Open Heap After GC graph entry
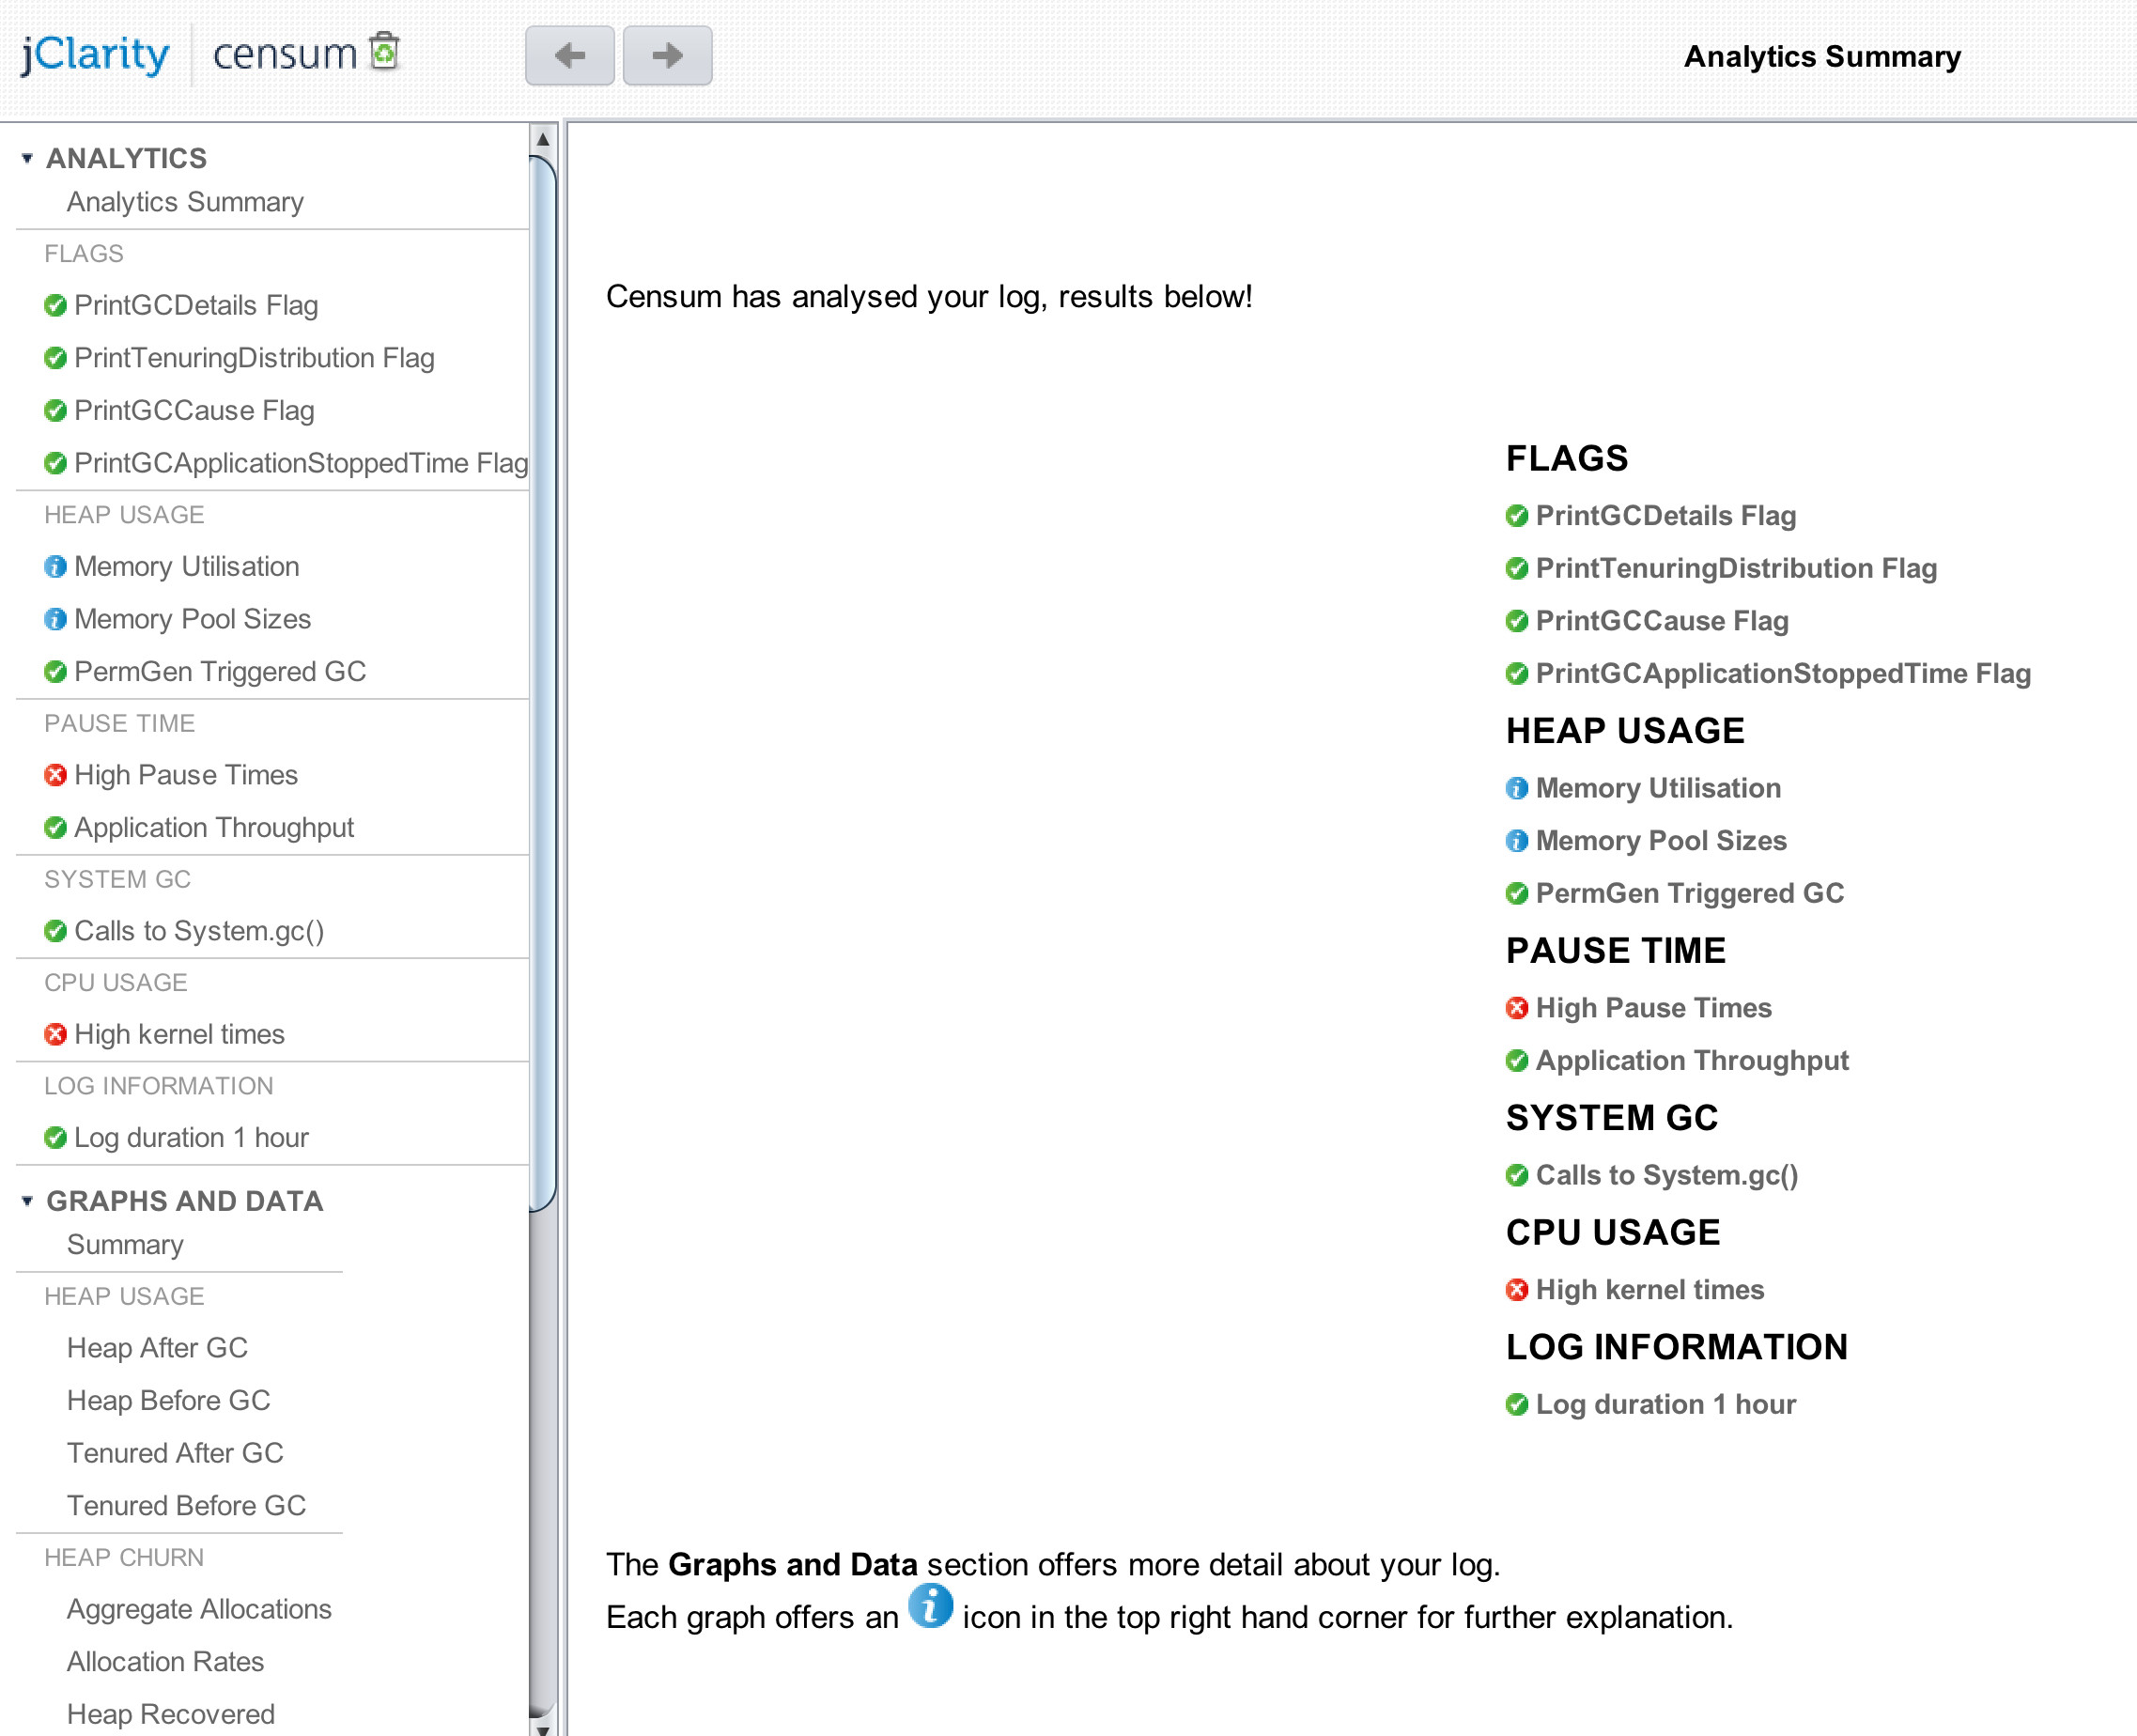This screenshot has width=2137, height=1736. click(157, 1348)
